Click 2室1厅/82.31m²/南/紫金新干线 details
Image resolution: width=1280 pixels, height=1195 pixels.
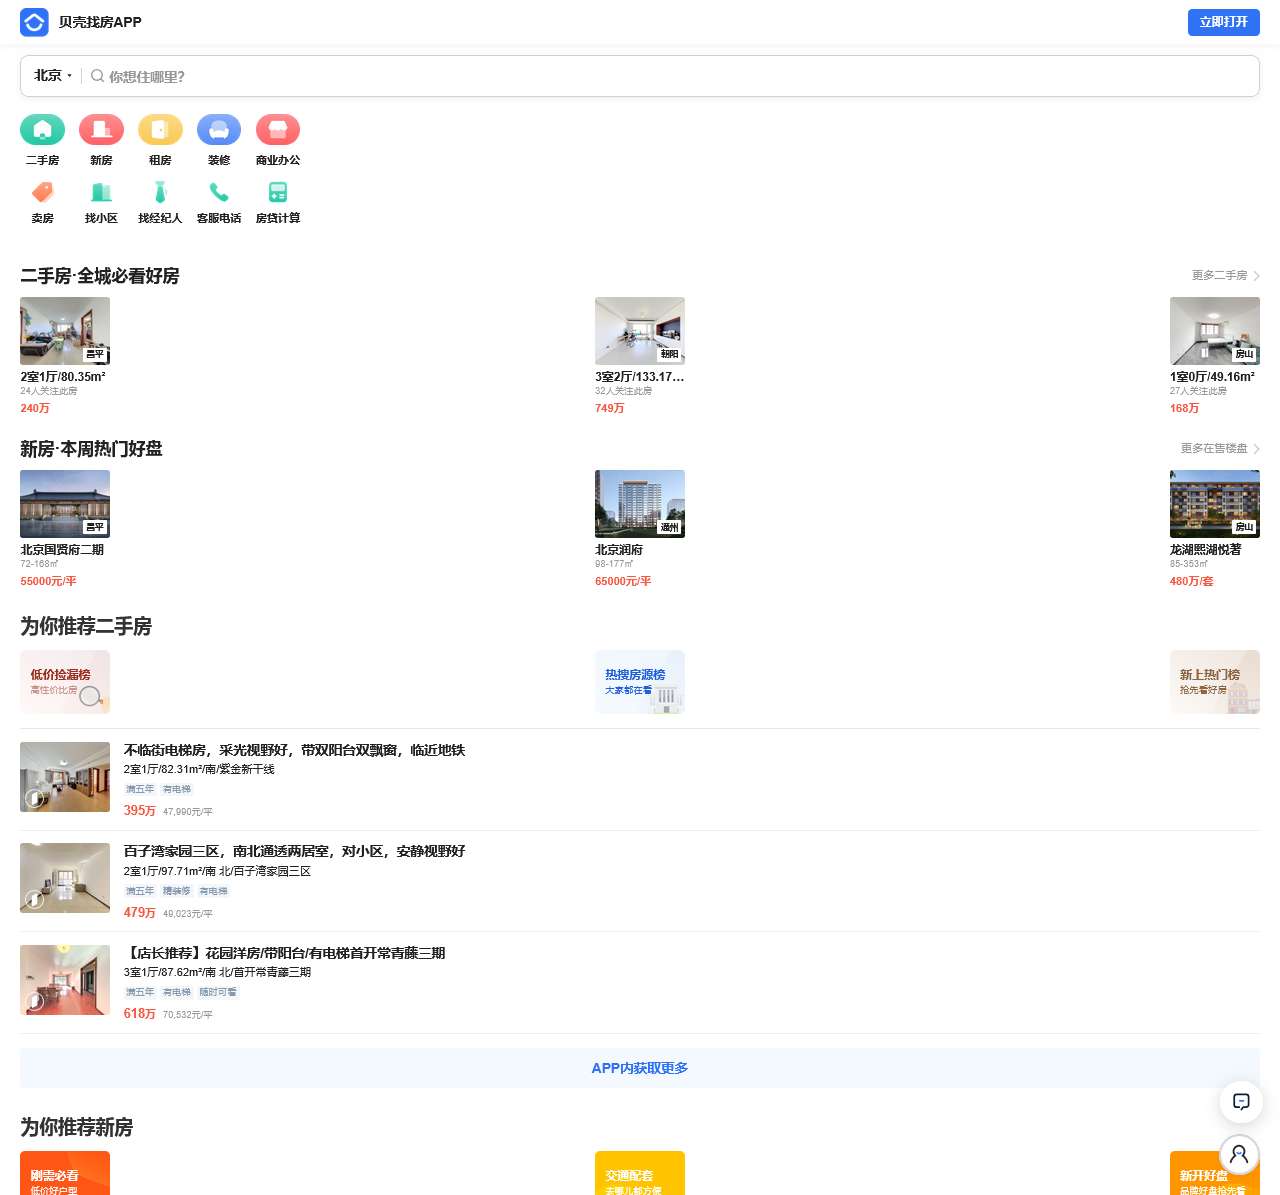[x=199, y=769]
